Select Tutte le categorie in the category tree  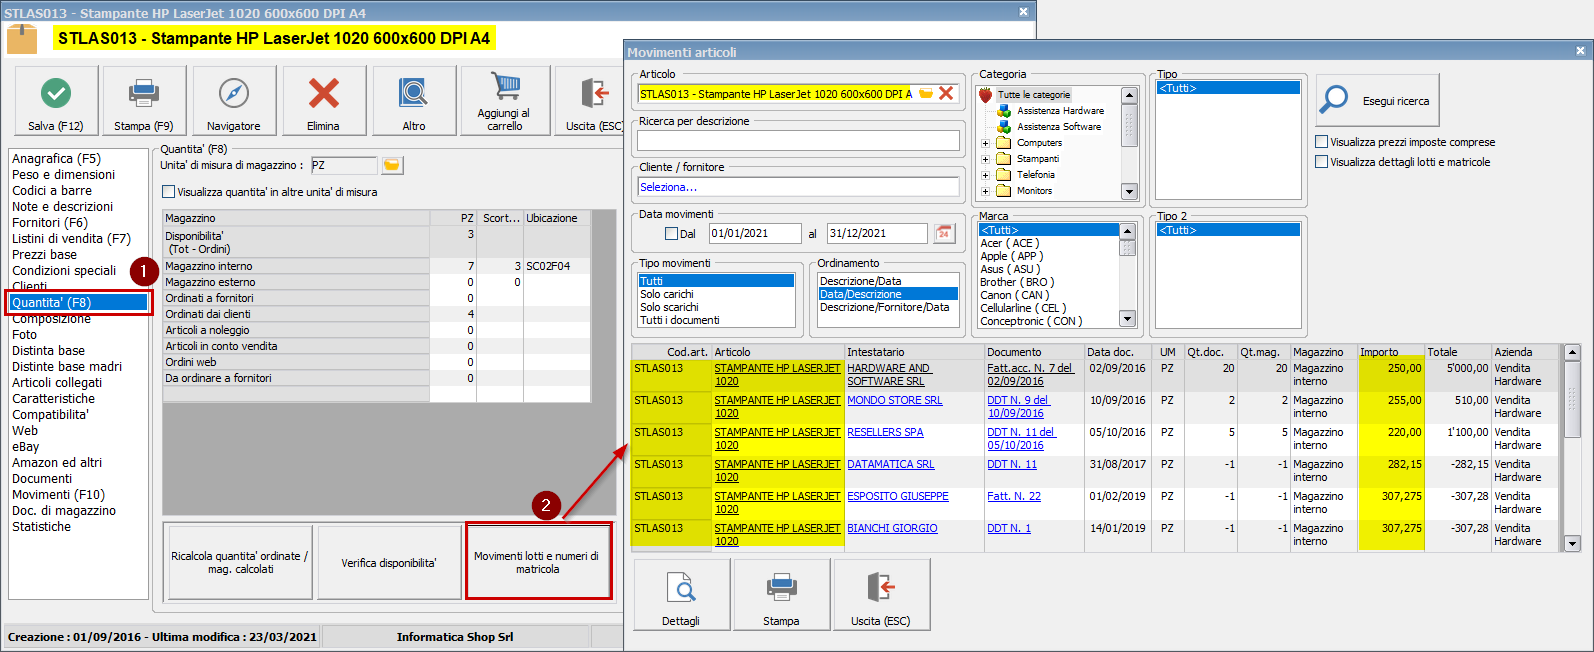(1033, 95)
